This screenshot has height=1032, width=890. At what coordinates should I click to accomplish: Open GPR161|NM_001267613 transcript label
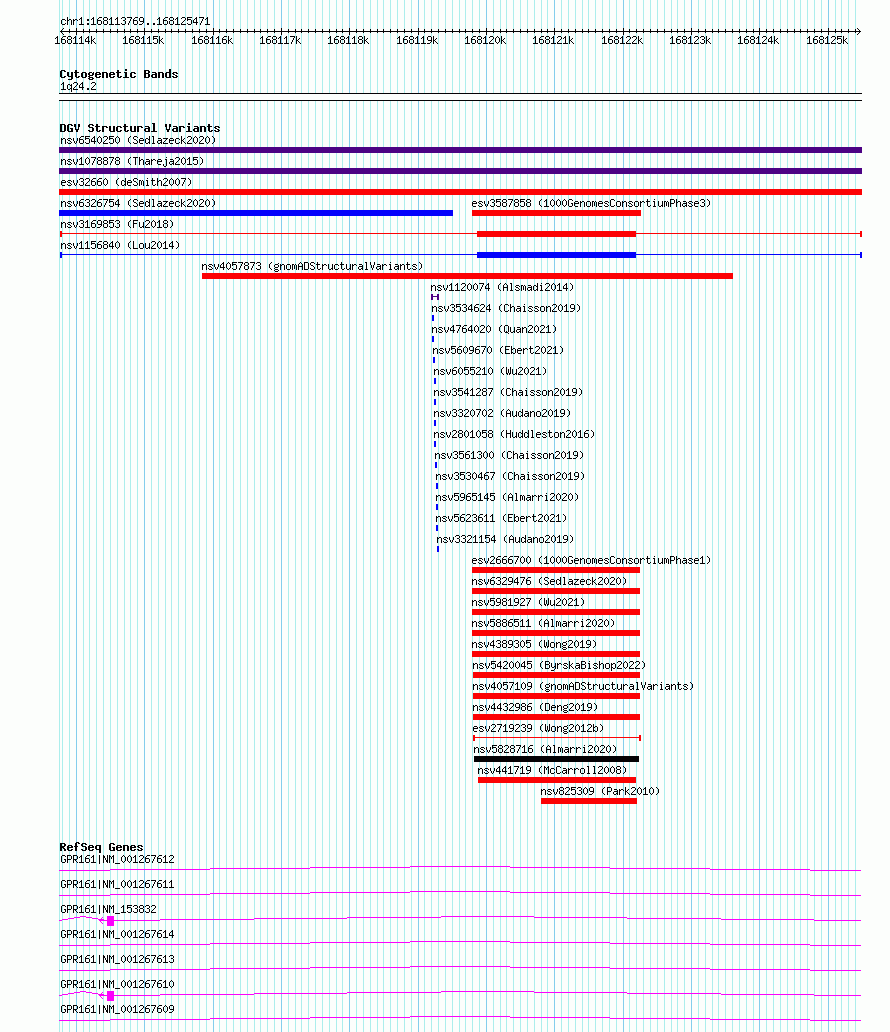(x=117, y=960)
